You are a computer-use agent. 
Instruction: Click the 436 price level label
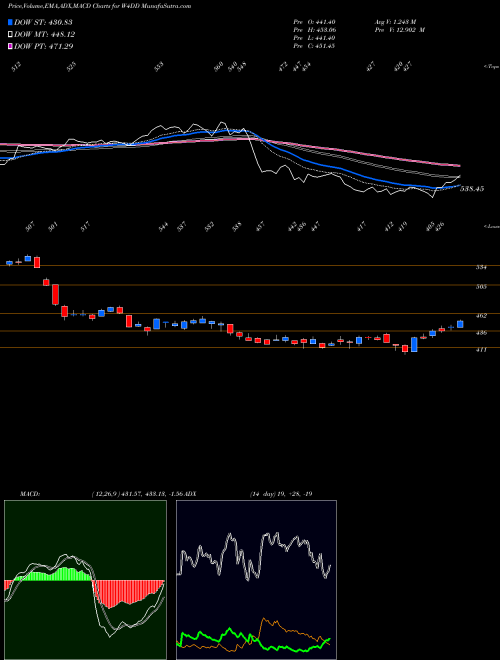[x=481, y=333]
